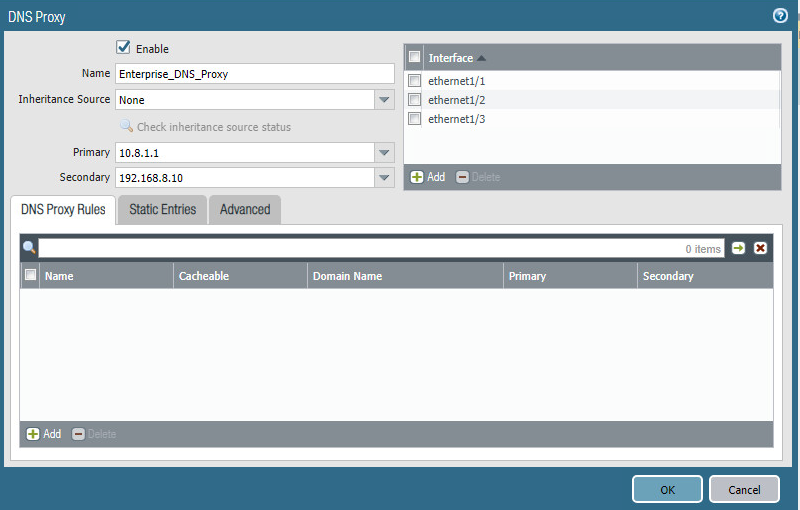Click the Interface column sort arrow
The width and height of the screenshot is (800, 510).
(482, 58)
